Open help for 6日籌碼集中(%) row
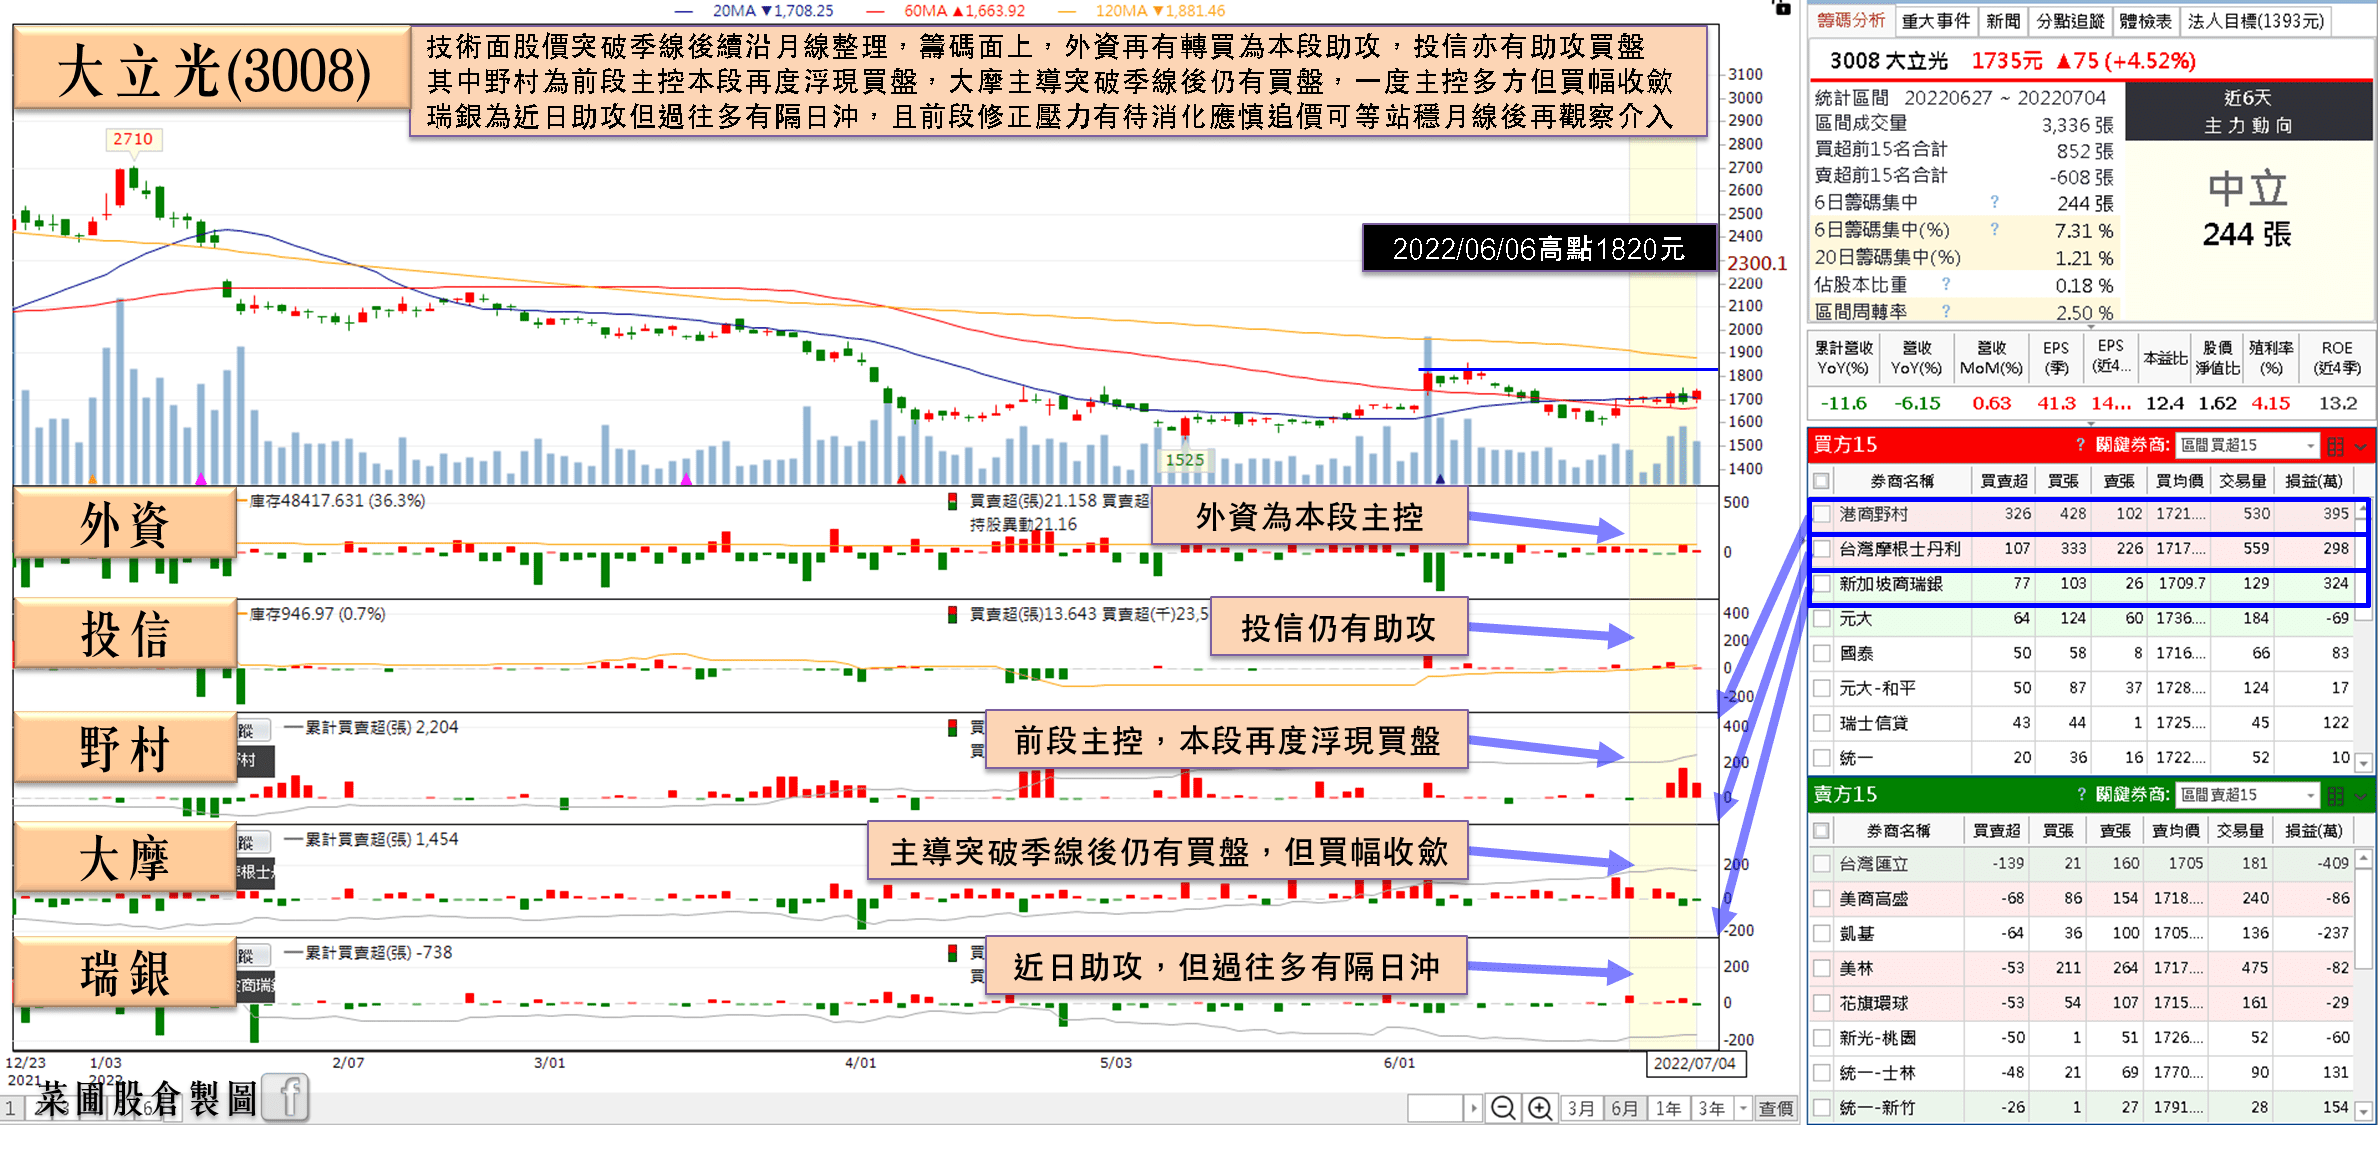 tap(1994, 229)
